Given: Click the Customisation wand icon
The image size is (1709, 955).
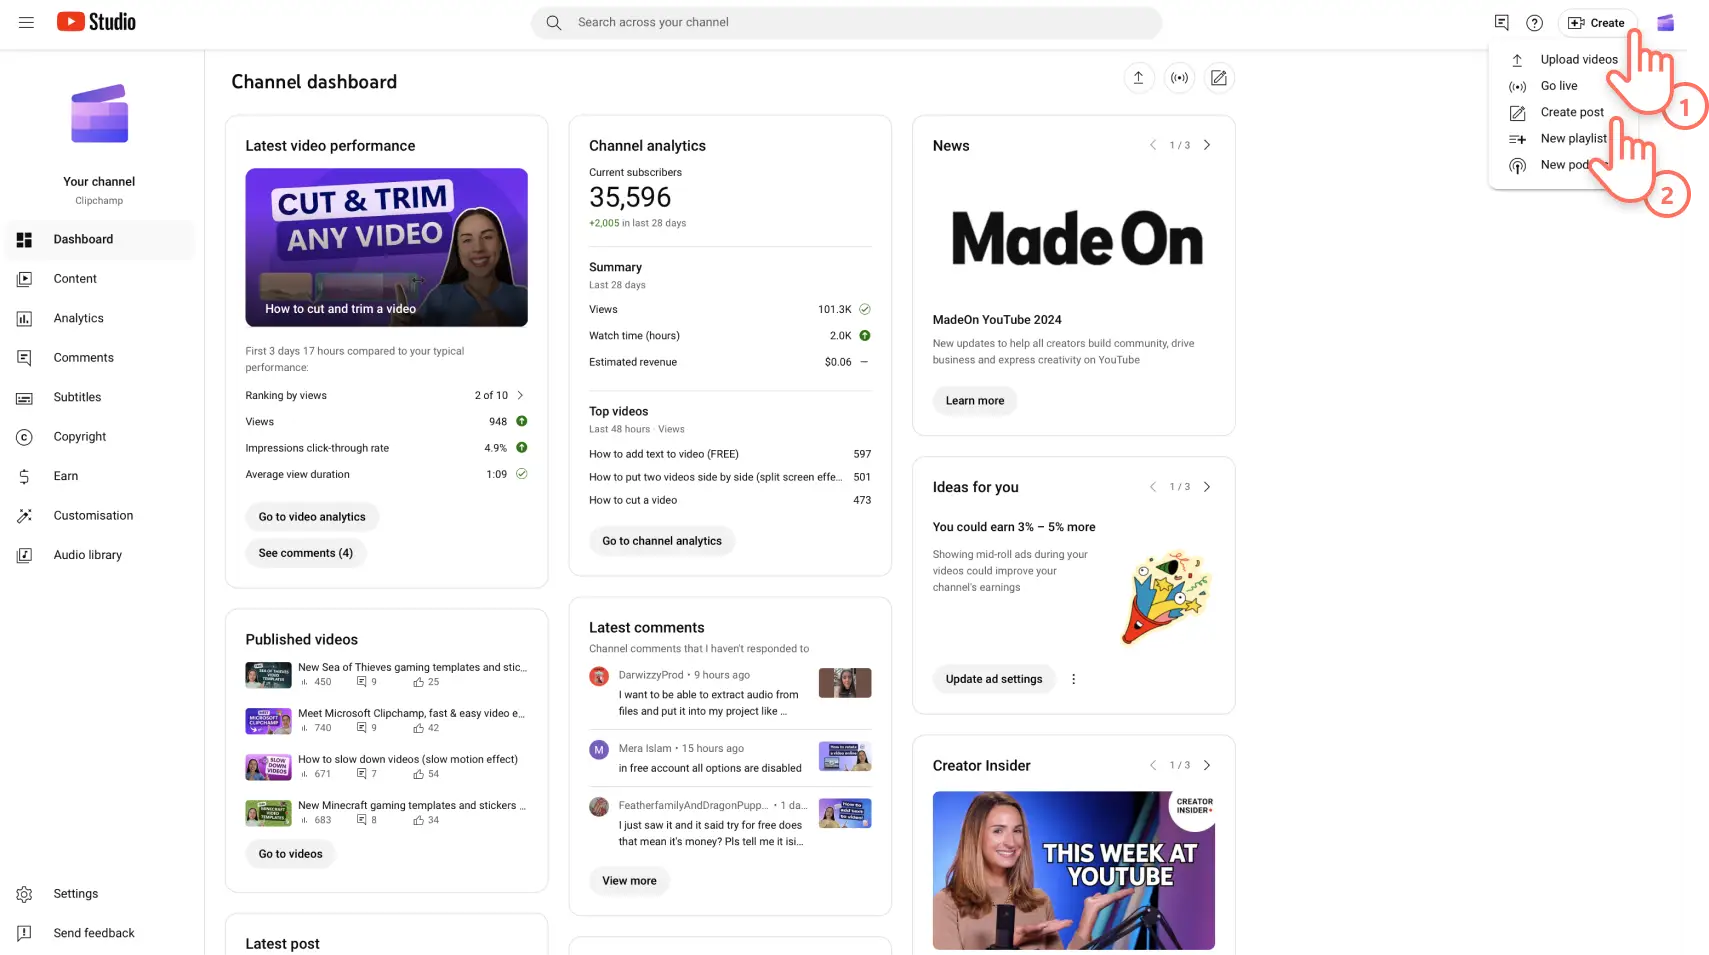Looking at the screenshot, I should tap(24, 516).
